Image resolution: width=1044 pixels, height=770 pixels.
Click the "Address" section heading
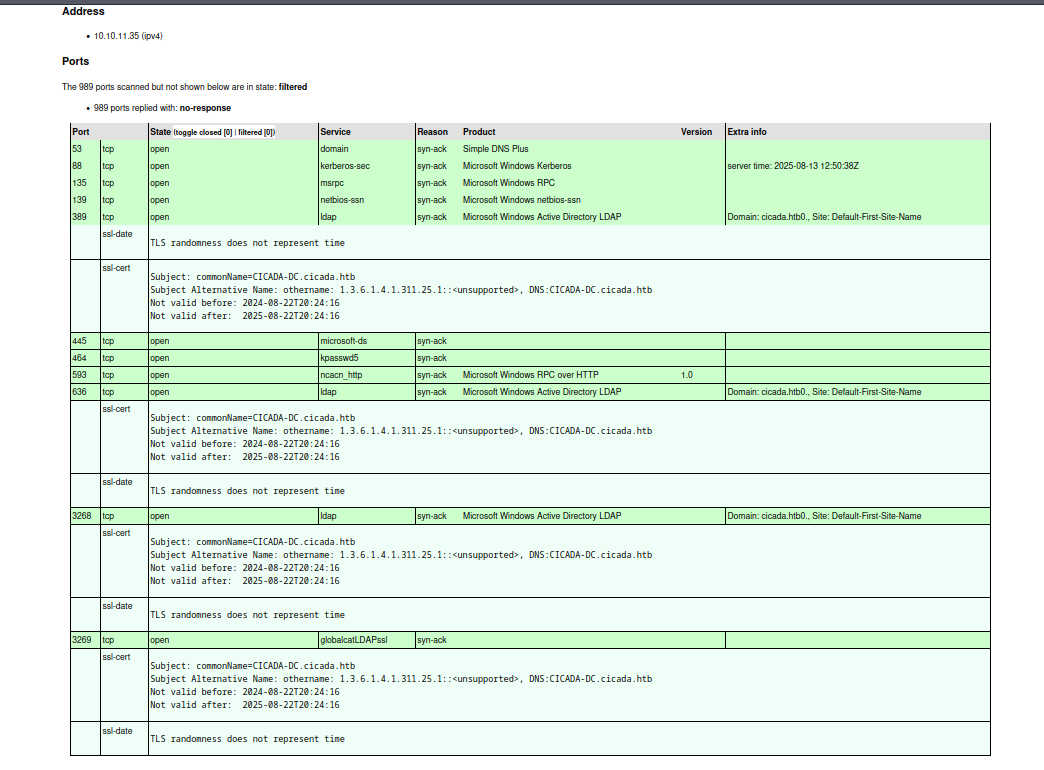[83, 11]
